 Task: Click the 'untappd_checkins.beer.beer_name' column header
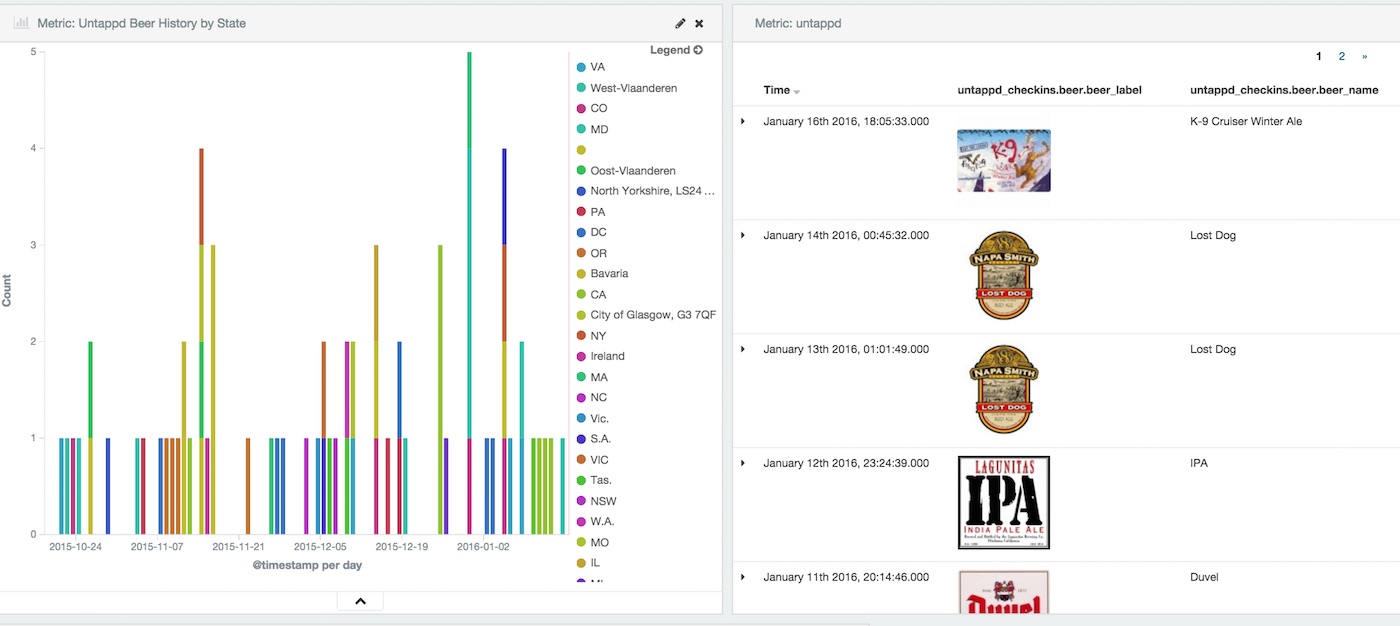click(1284, 90)
